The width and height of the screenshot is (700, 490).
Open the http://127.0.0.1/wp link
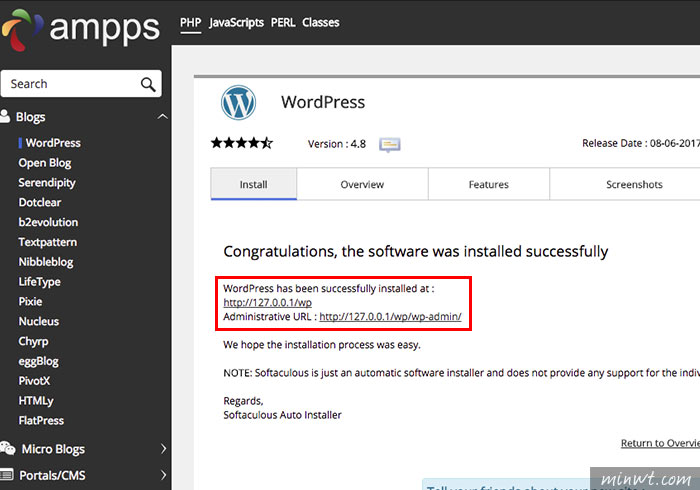(267, 303)
